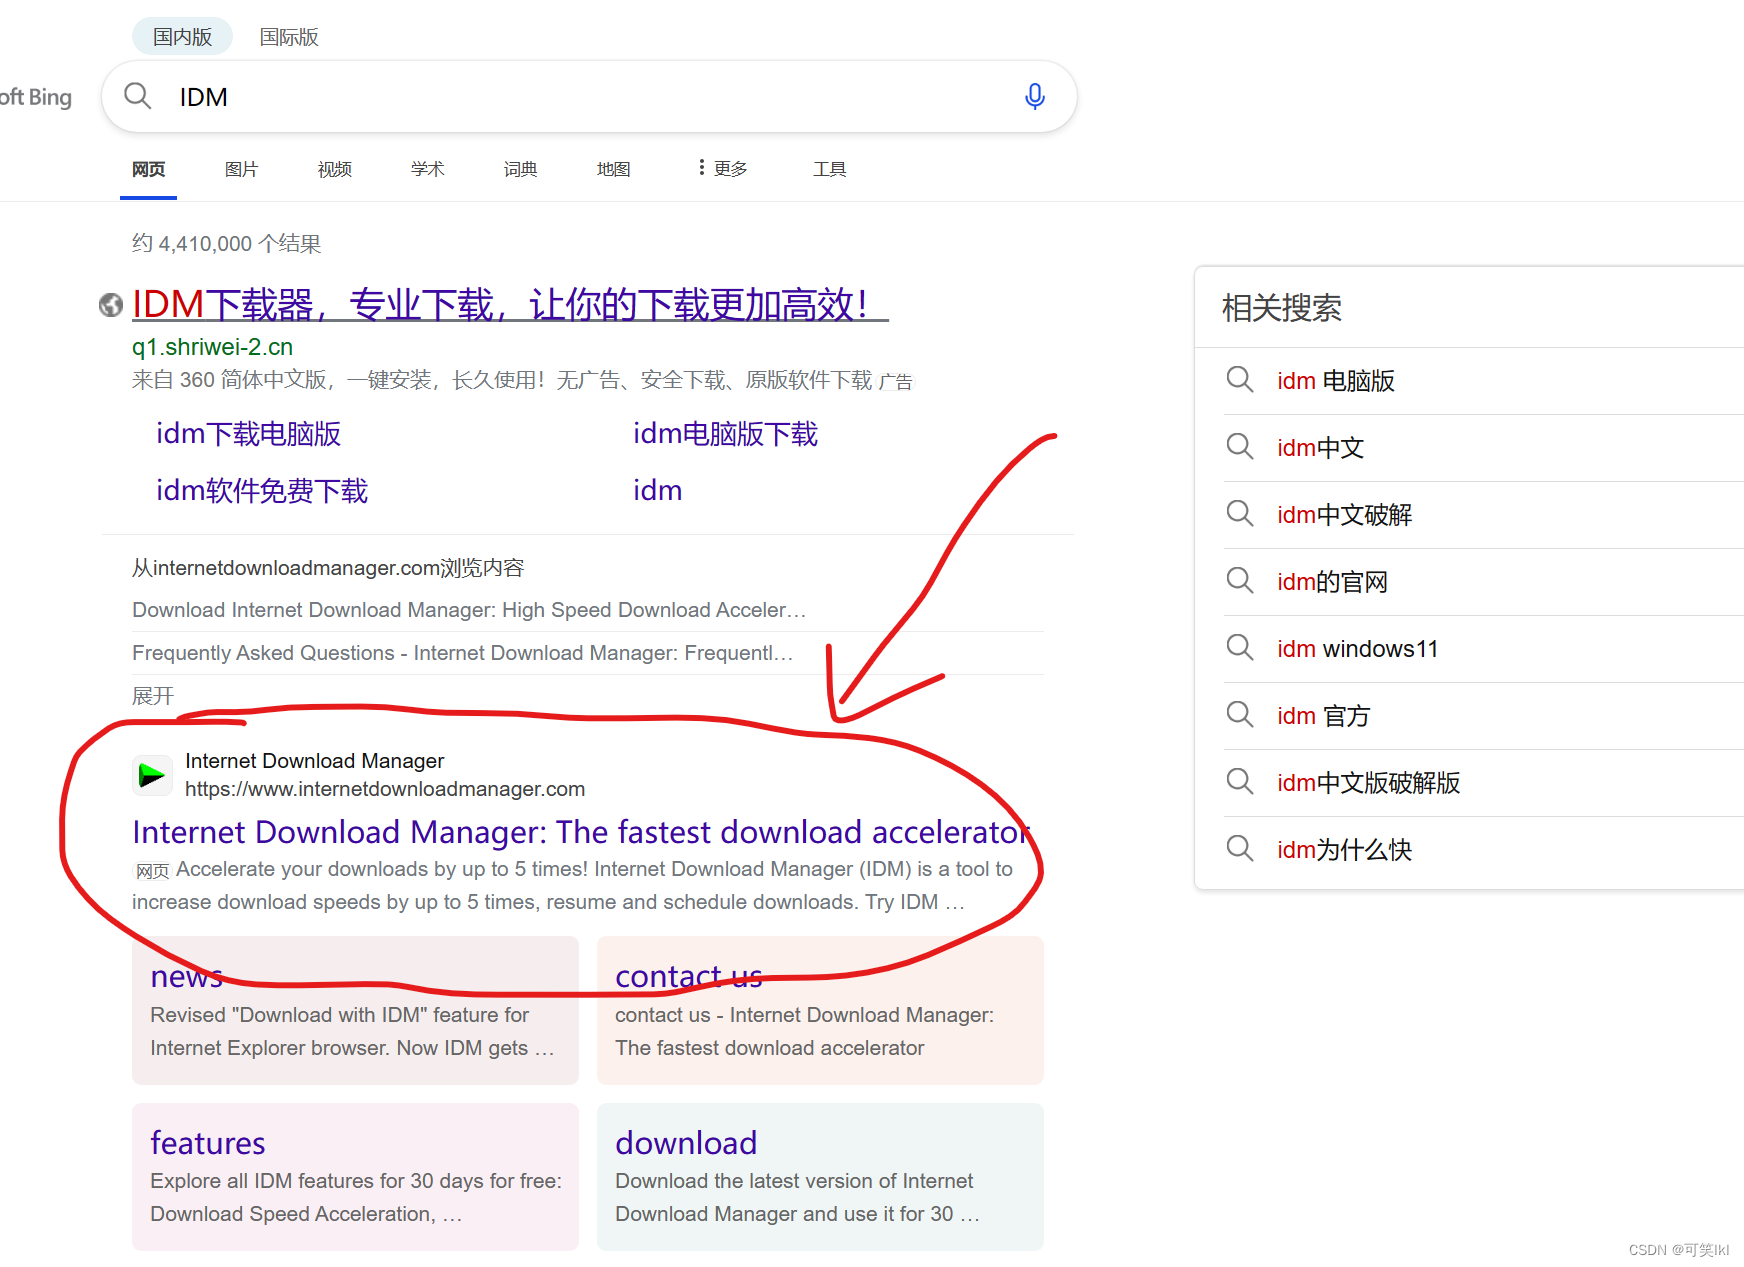Click search icon beside idm 官方

point(1240,715)
